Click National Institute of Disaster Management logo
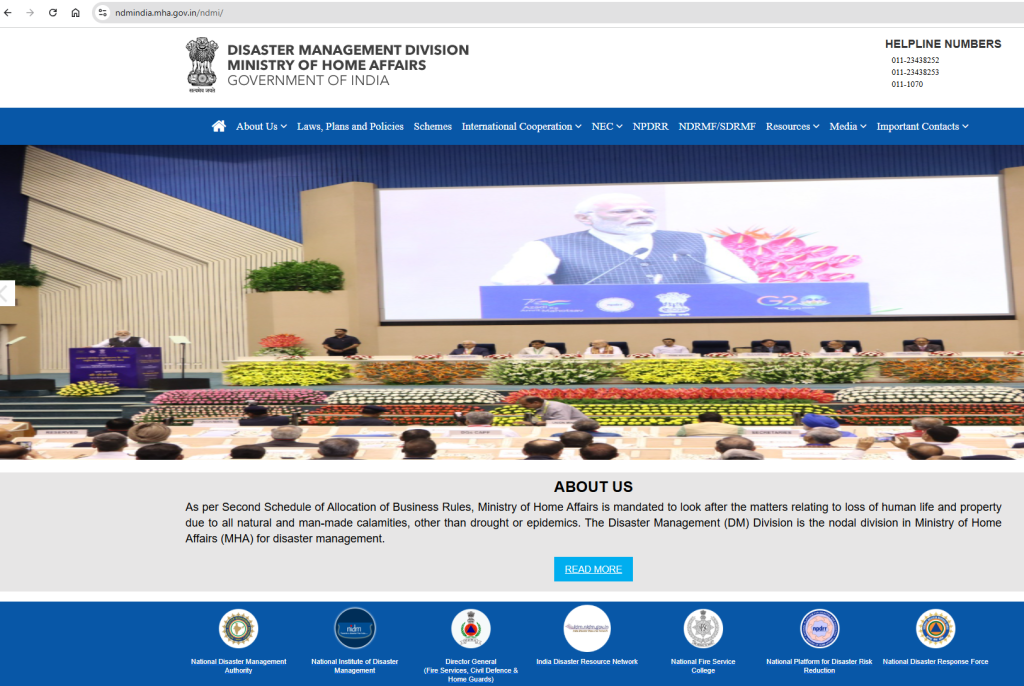This screenshot has height=686, width=1024. tap(355, 629)
